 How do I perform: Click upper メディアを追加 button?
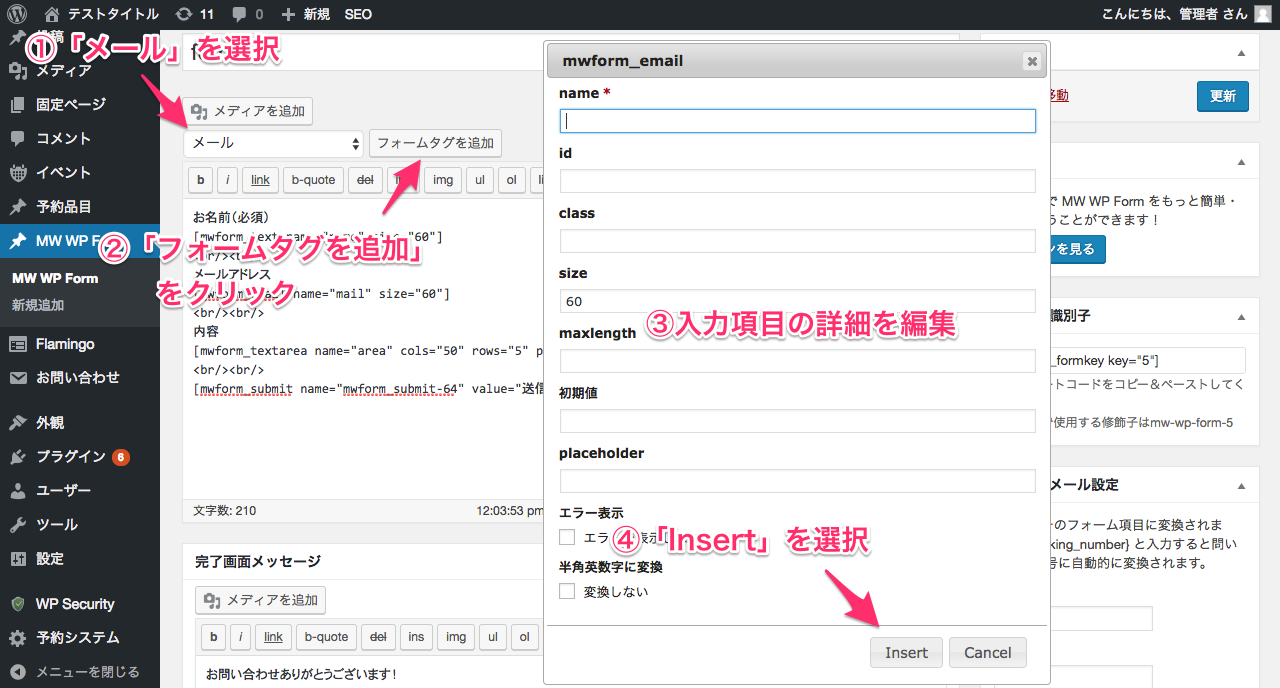tap(249, 111)
